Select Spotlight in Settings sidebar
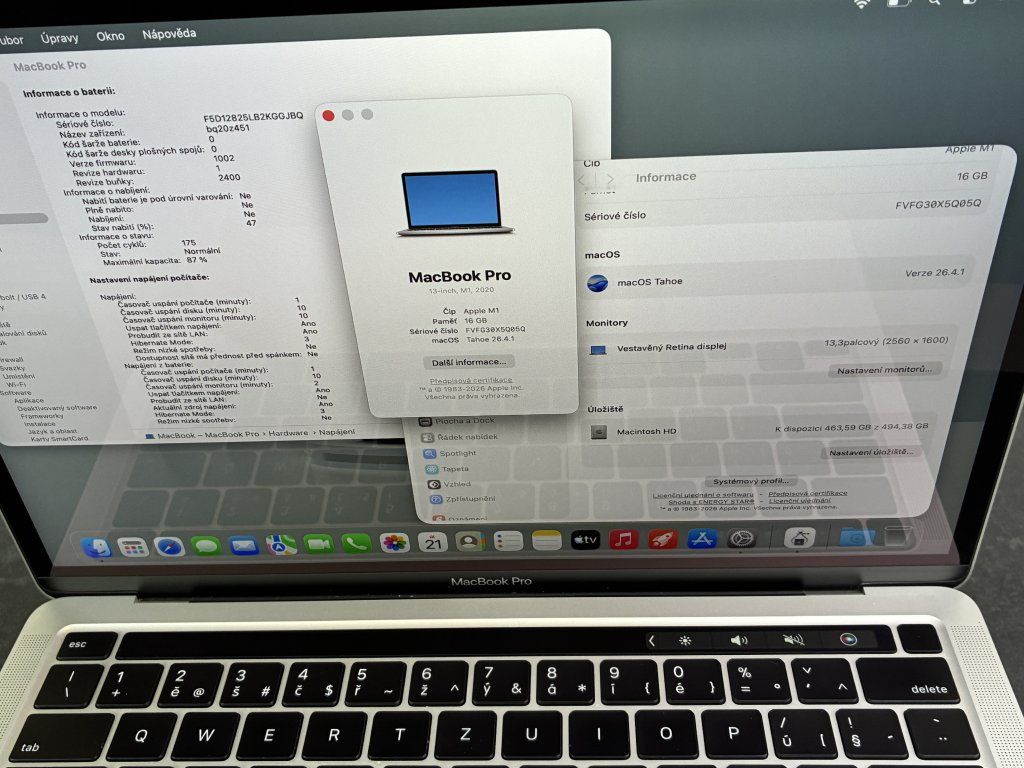Viewport: 1024px width, 768px height. [451, 453]
